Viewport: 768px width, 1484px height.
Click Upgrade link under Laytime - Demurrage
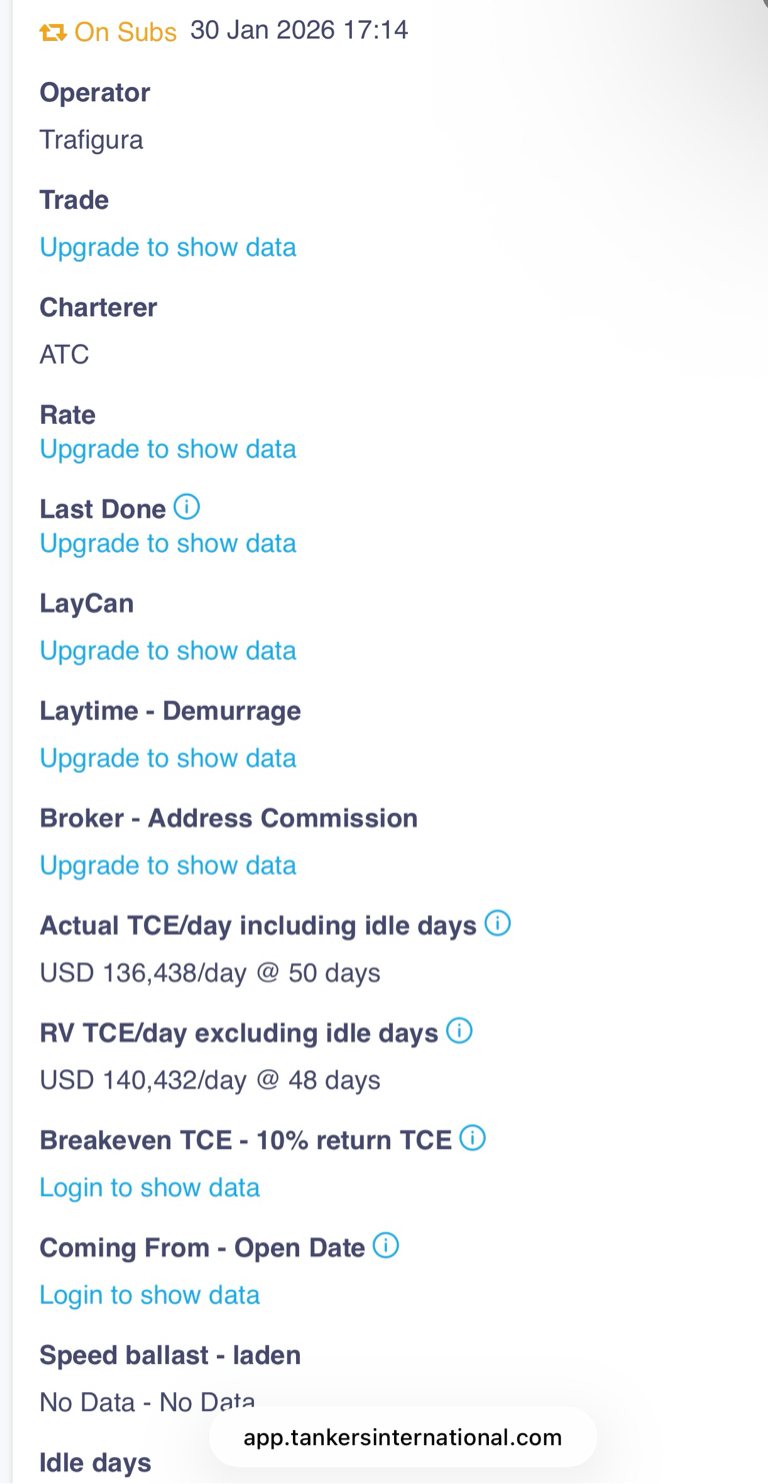(168, 758)
